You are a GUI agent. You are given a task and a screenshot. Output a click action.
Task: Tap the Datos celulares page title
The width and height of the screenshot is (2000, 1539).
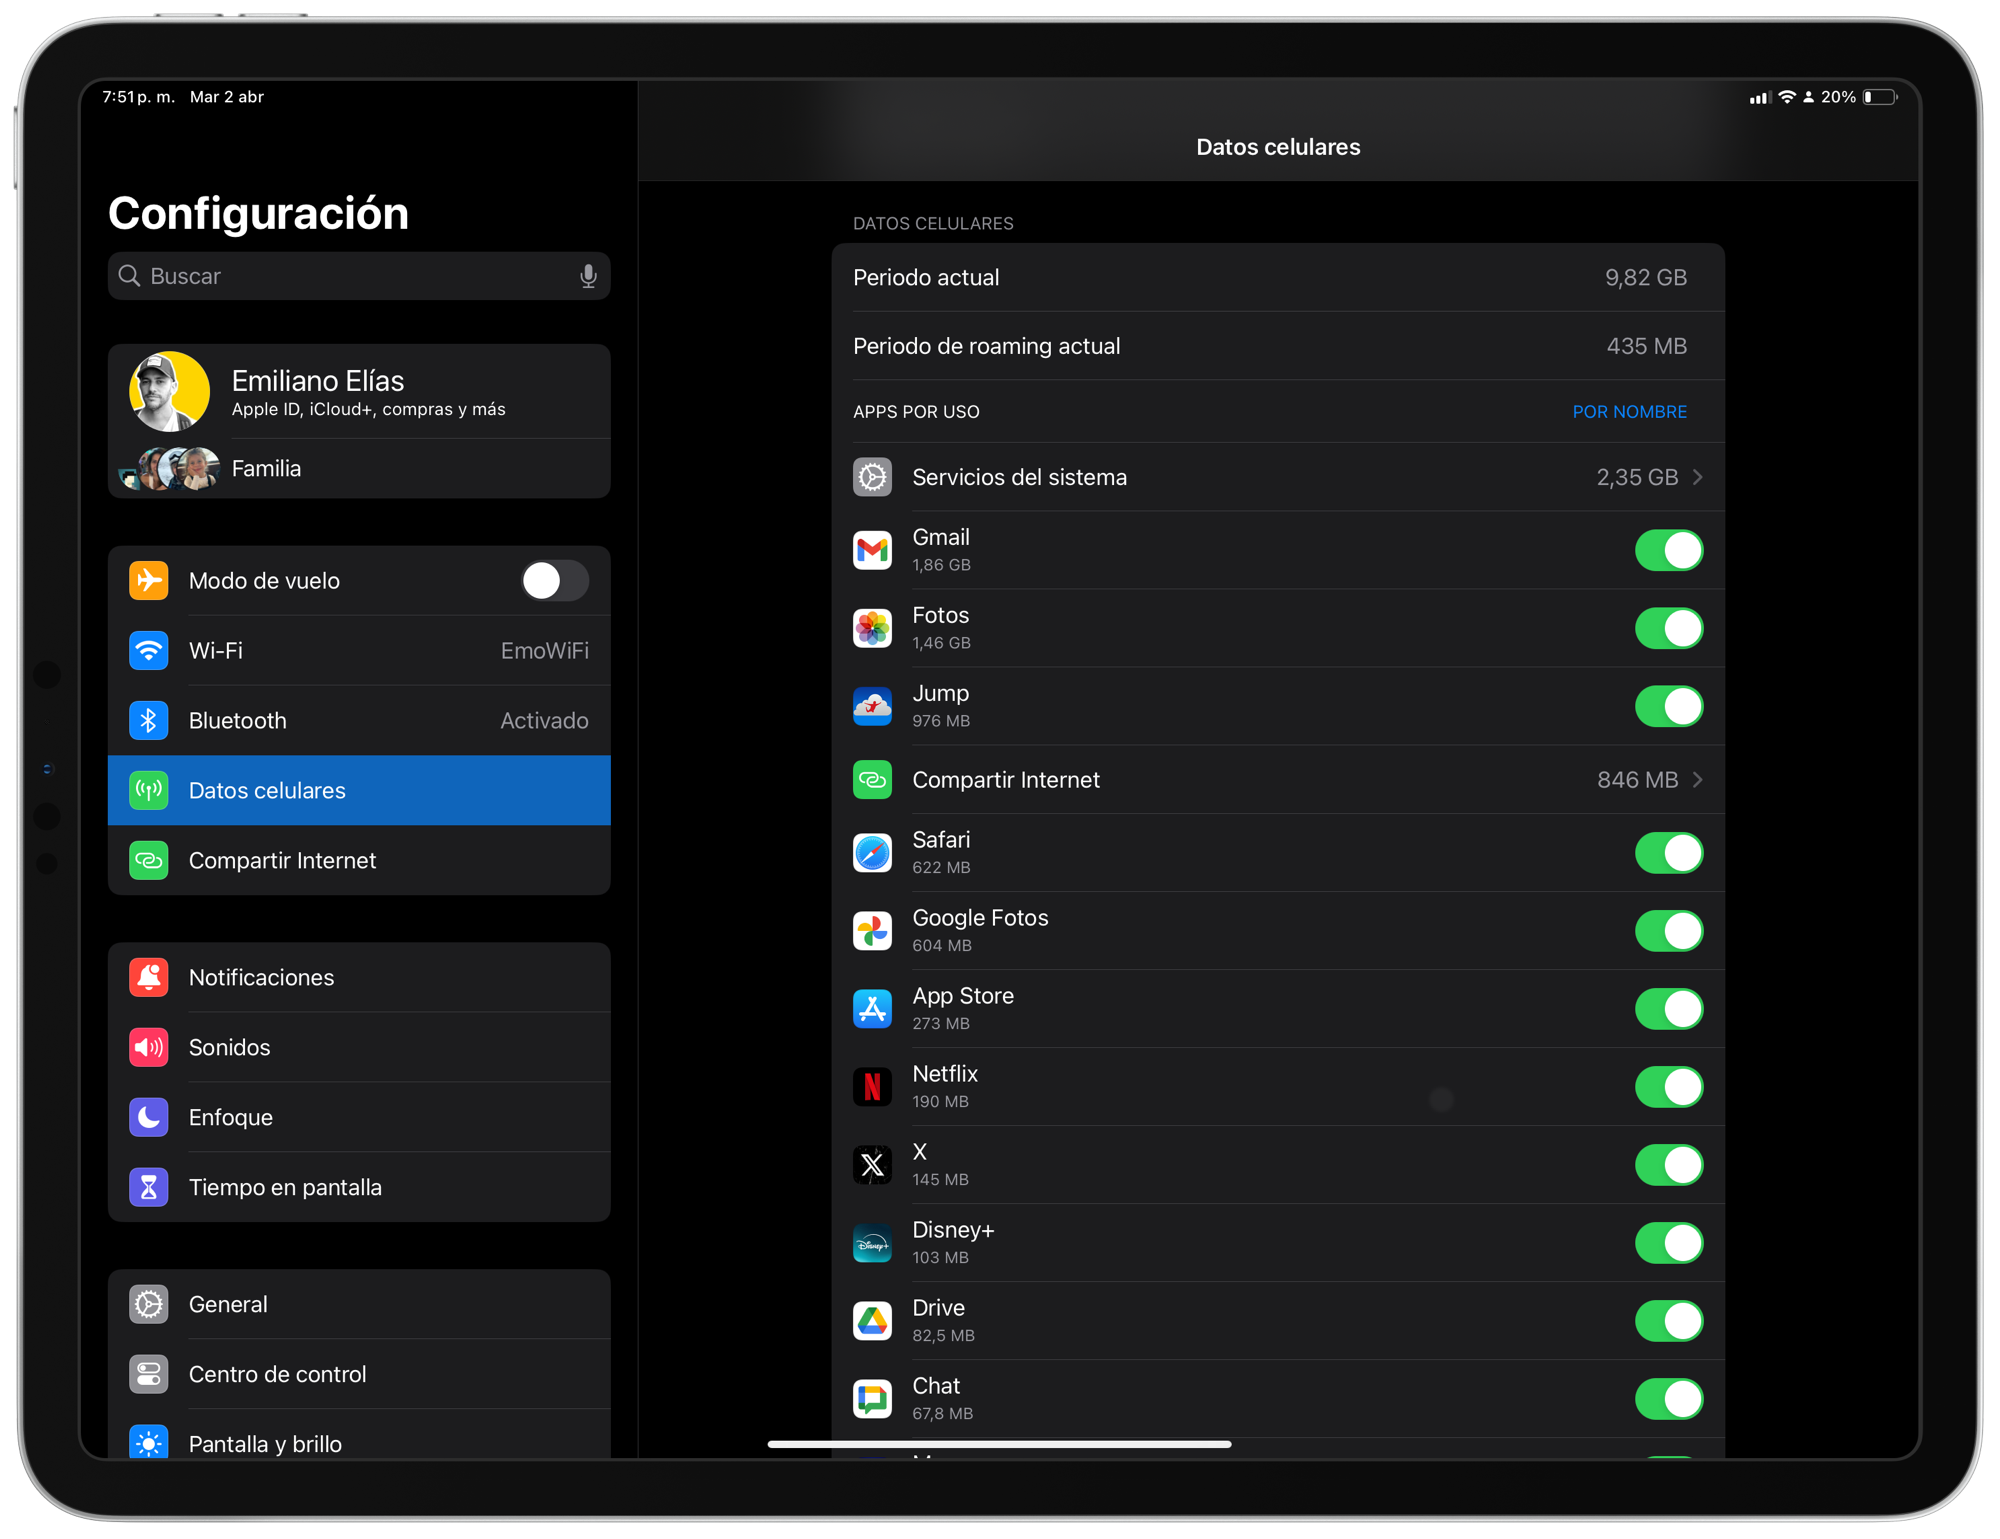pos(1278,147)
